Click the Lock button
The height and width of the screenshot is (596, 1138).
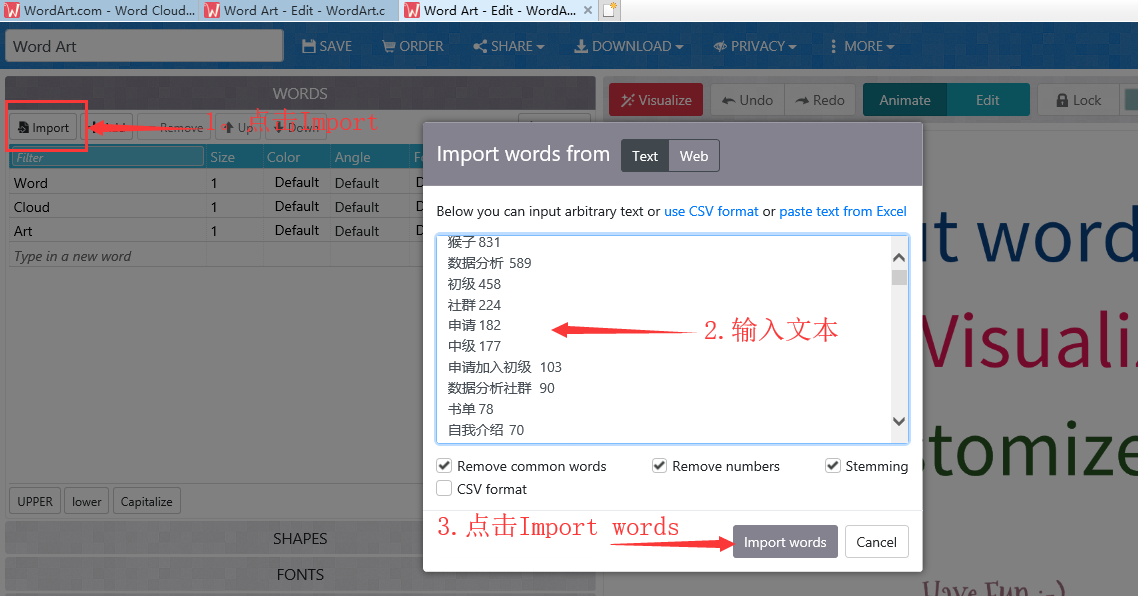(1078, 100)
